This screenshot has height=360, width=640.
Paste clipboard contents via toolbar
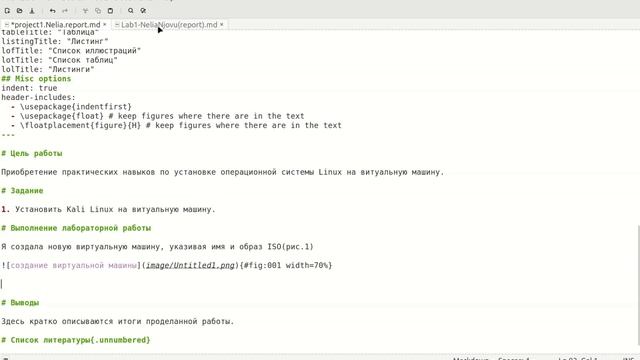coord(110,11)
